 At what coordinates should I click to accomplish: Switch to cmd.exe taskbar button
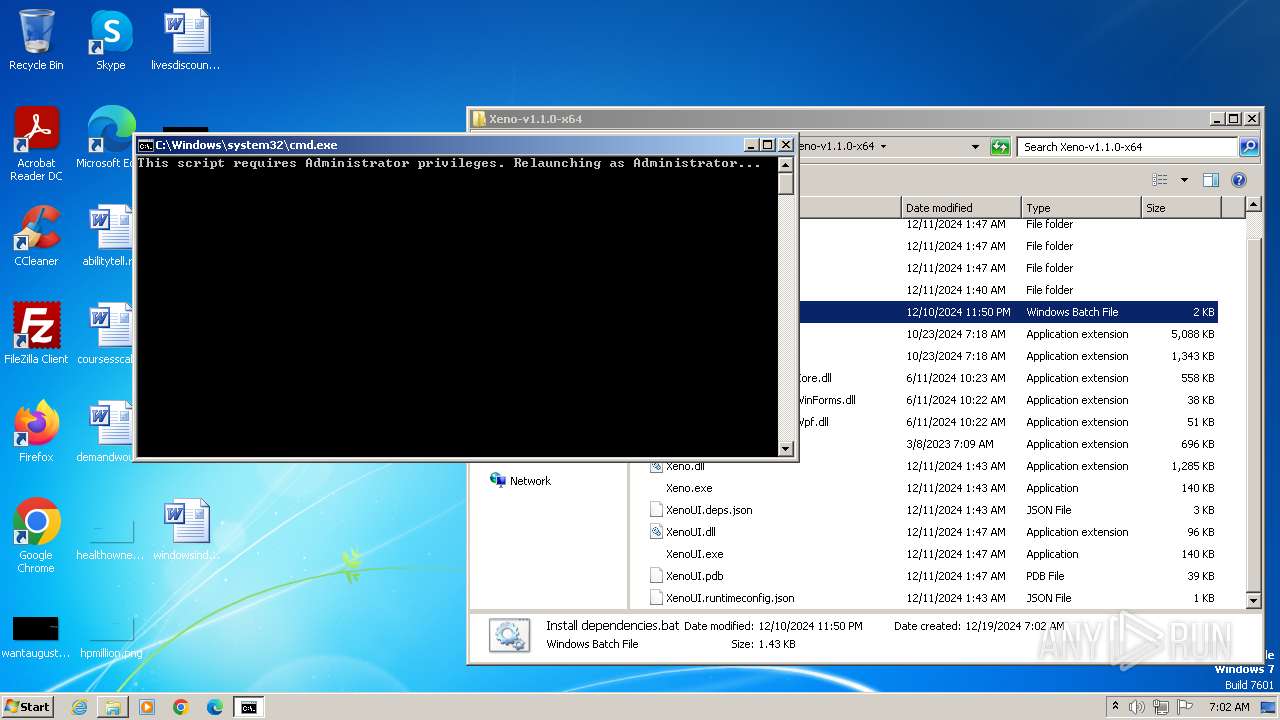pos(249,707)
